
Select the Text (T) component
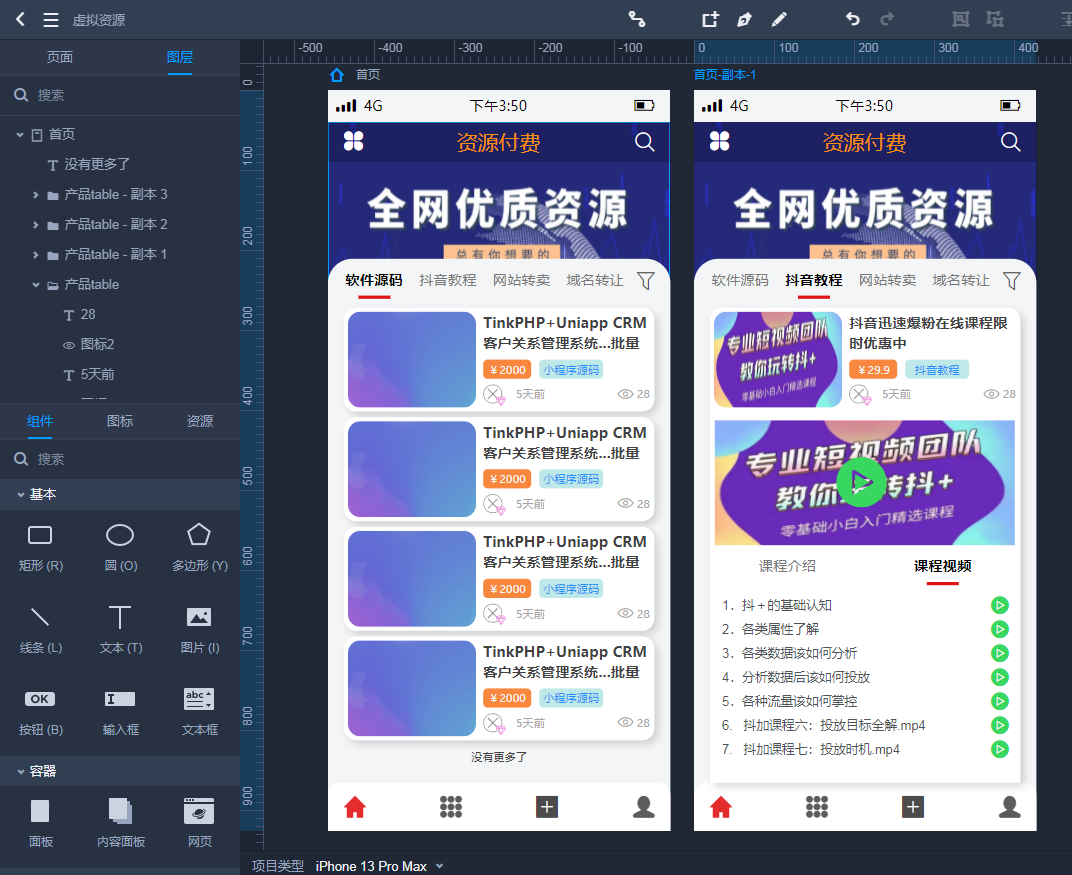coord(120,630)
